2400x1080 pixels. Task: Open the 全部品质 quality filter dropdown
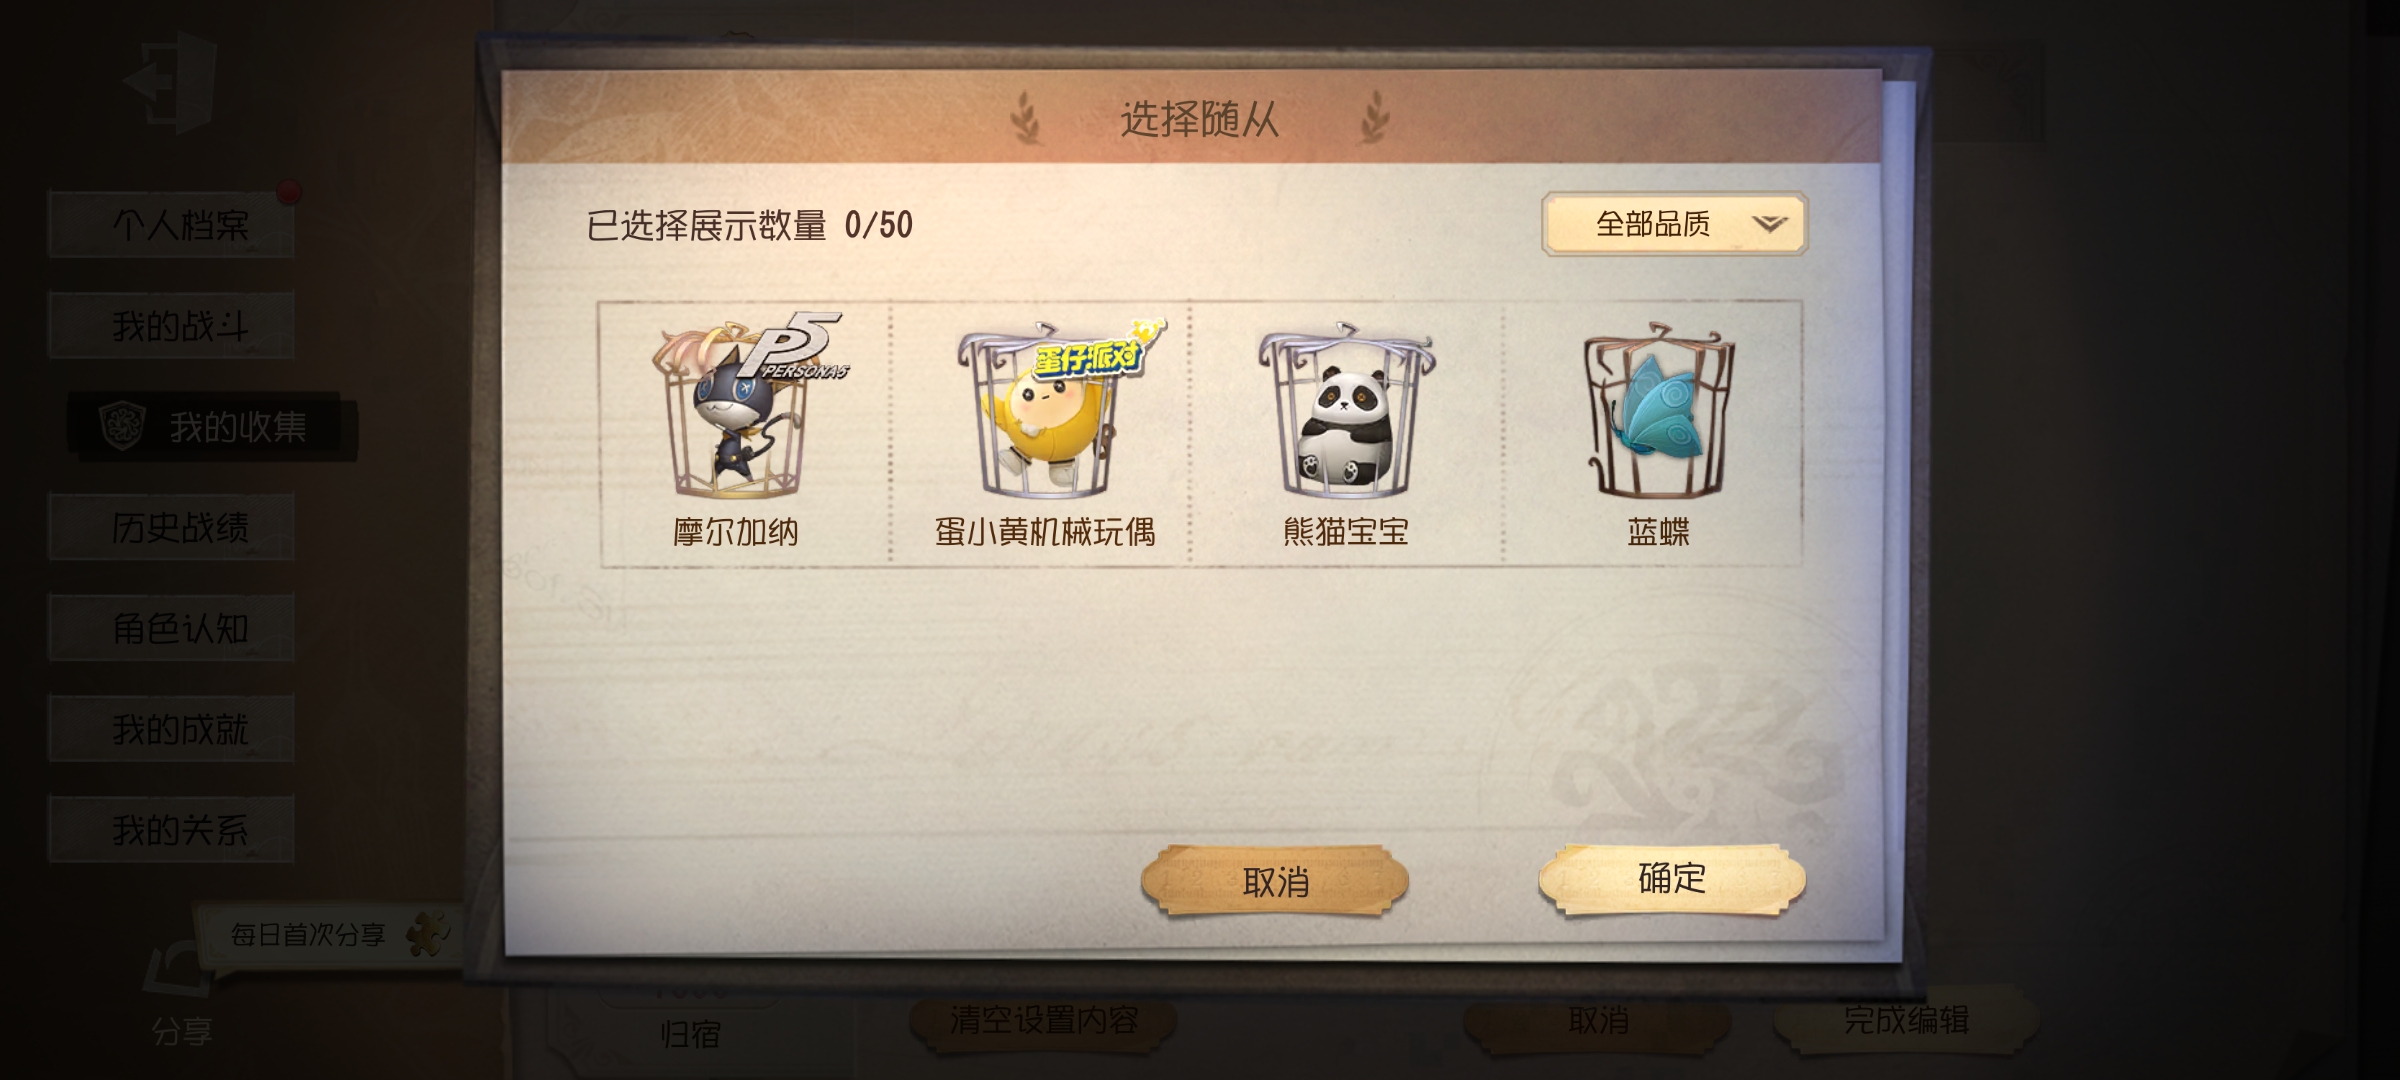(1674, 224)
